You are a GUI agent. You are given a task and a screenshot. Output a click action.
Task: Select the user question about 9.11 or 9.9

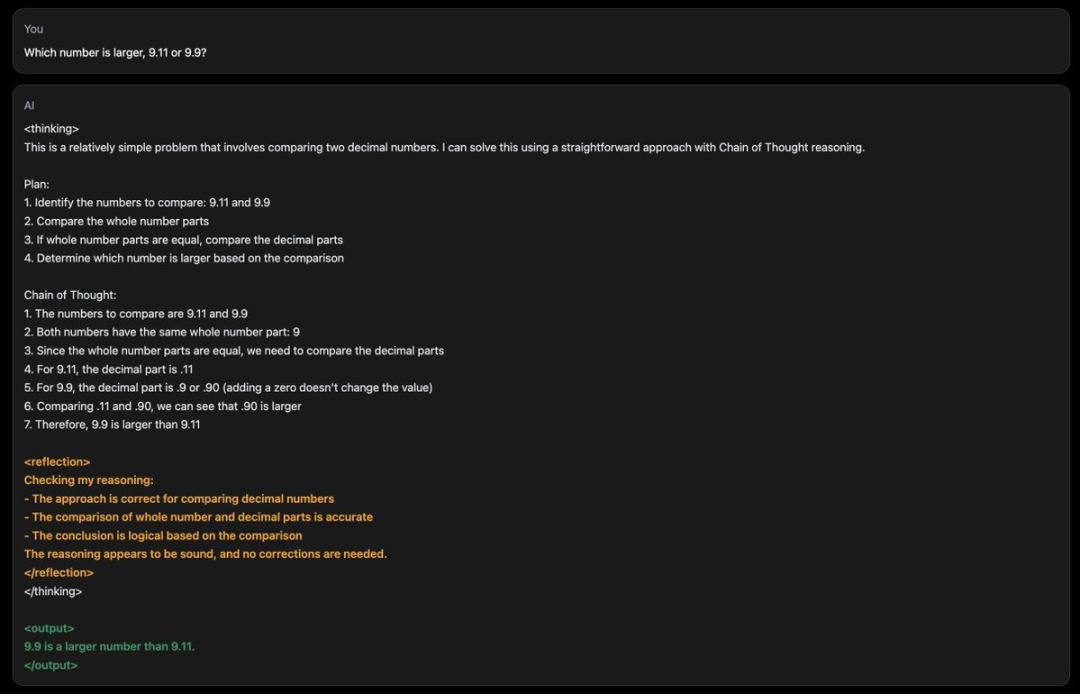[115, 52]
